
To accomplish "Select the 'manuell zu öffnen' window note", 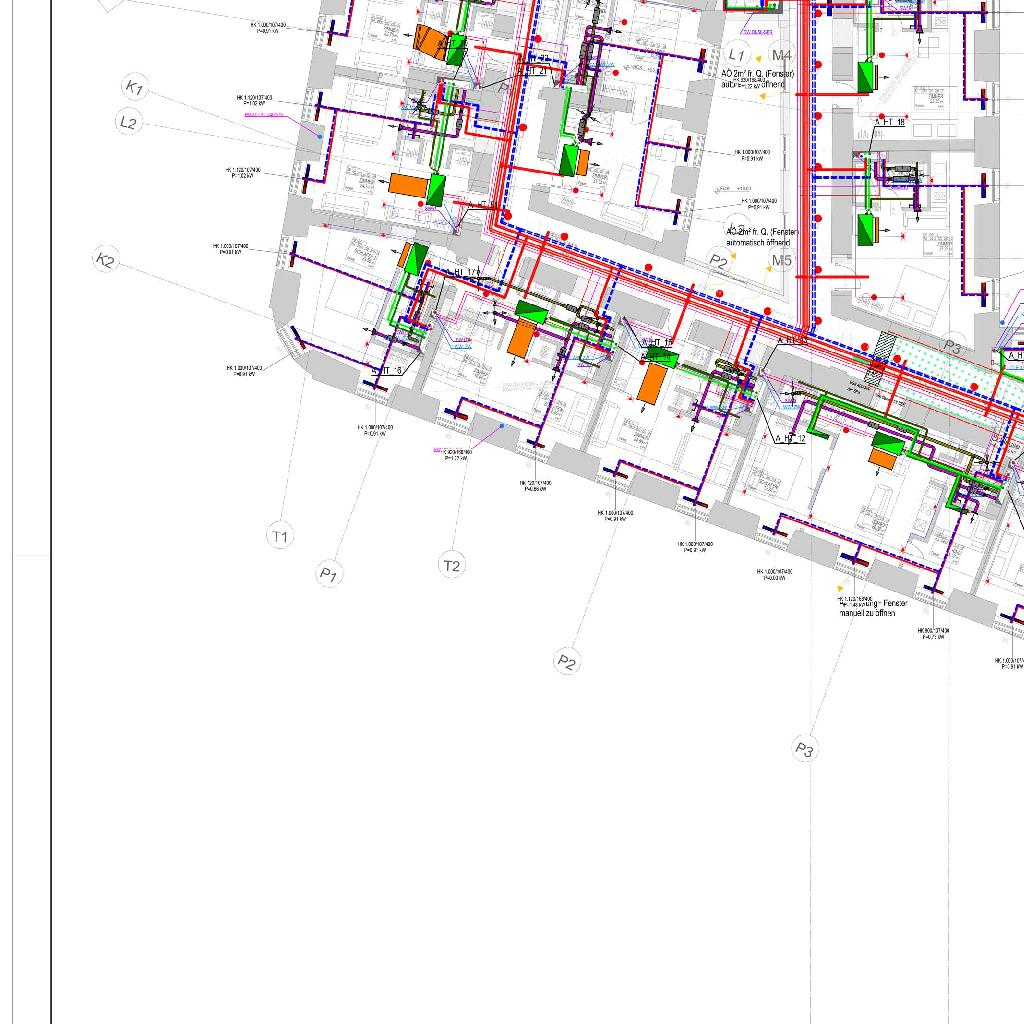I will (x=874, y=612).
